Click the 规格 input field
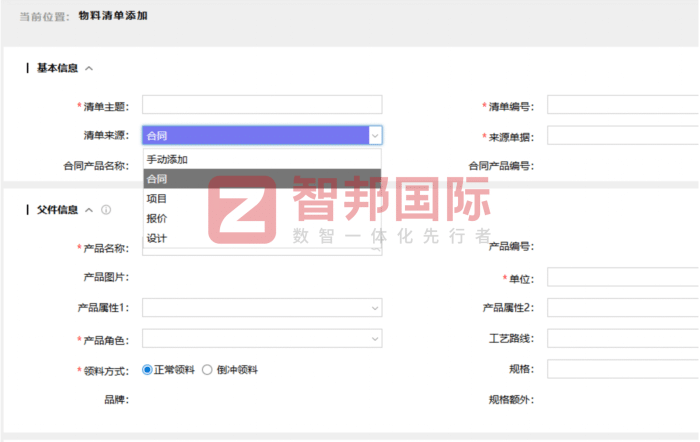Viewport: 700px width, 442px height. click(622, 369)
